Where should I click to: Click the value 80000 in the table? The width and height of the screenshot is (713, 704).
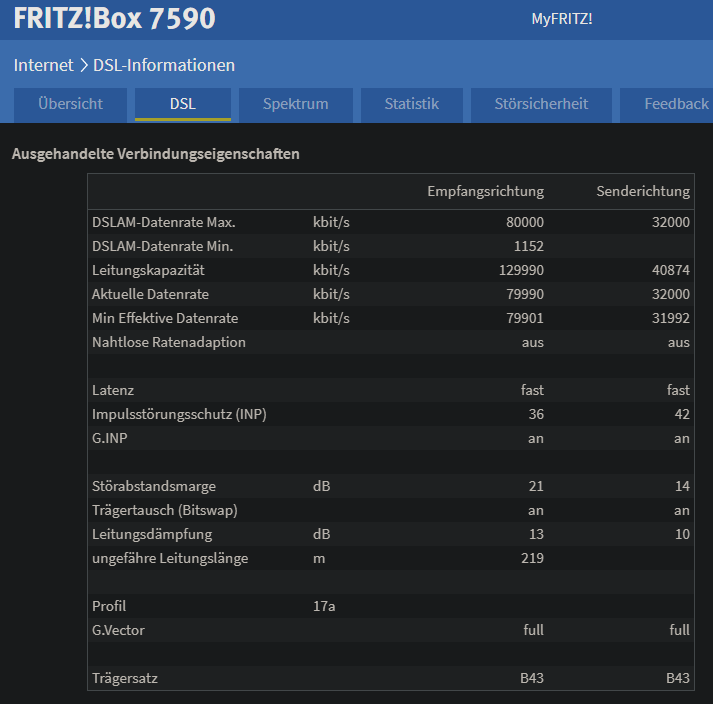pyautogui.click(x=525, y=222)
